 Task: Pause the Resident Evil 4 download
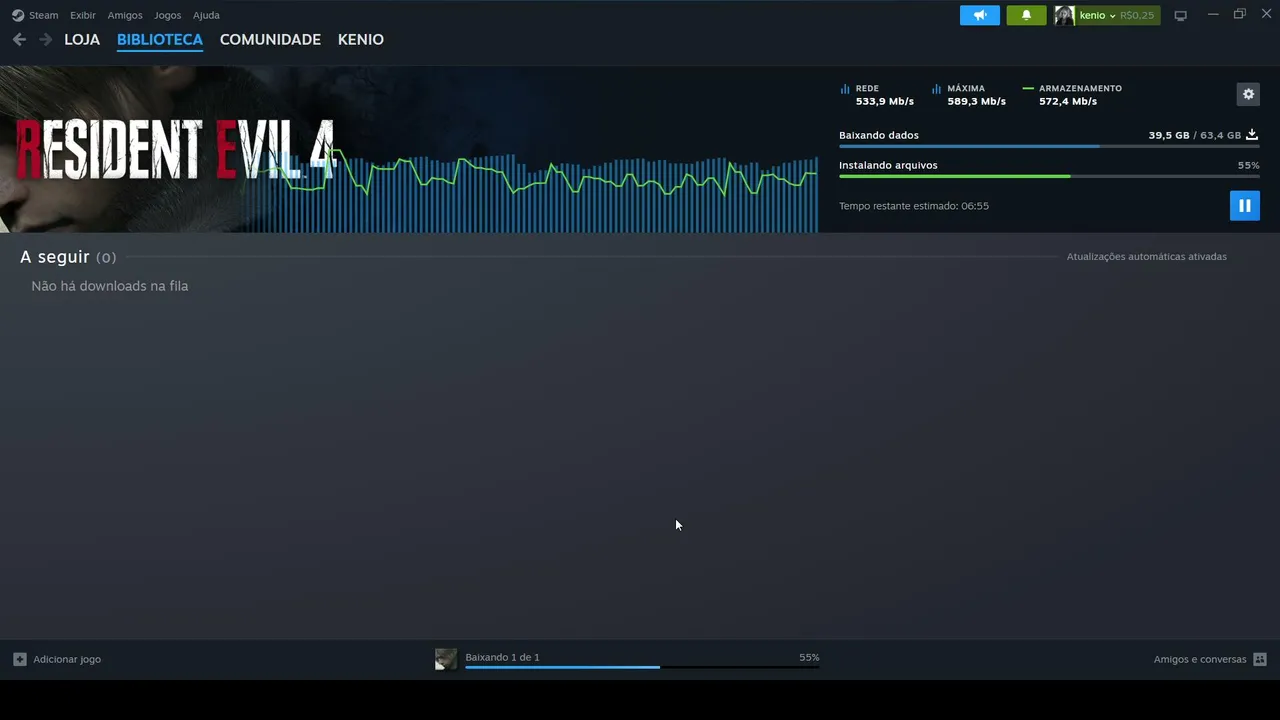1245,205
